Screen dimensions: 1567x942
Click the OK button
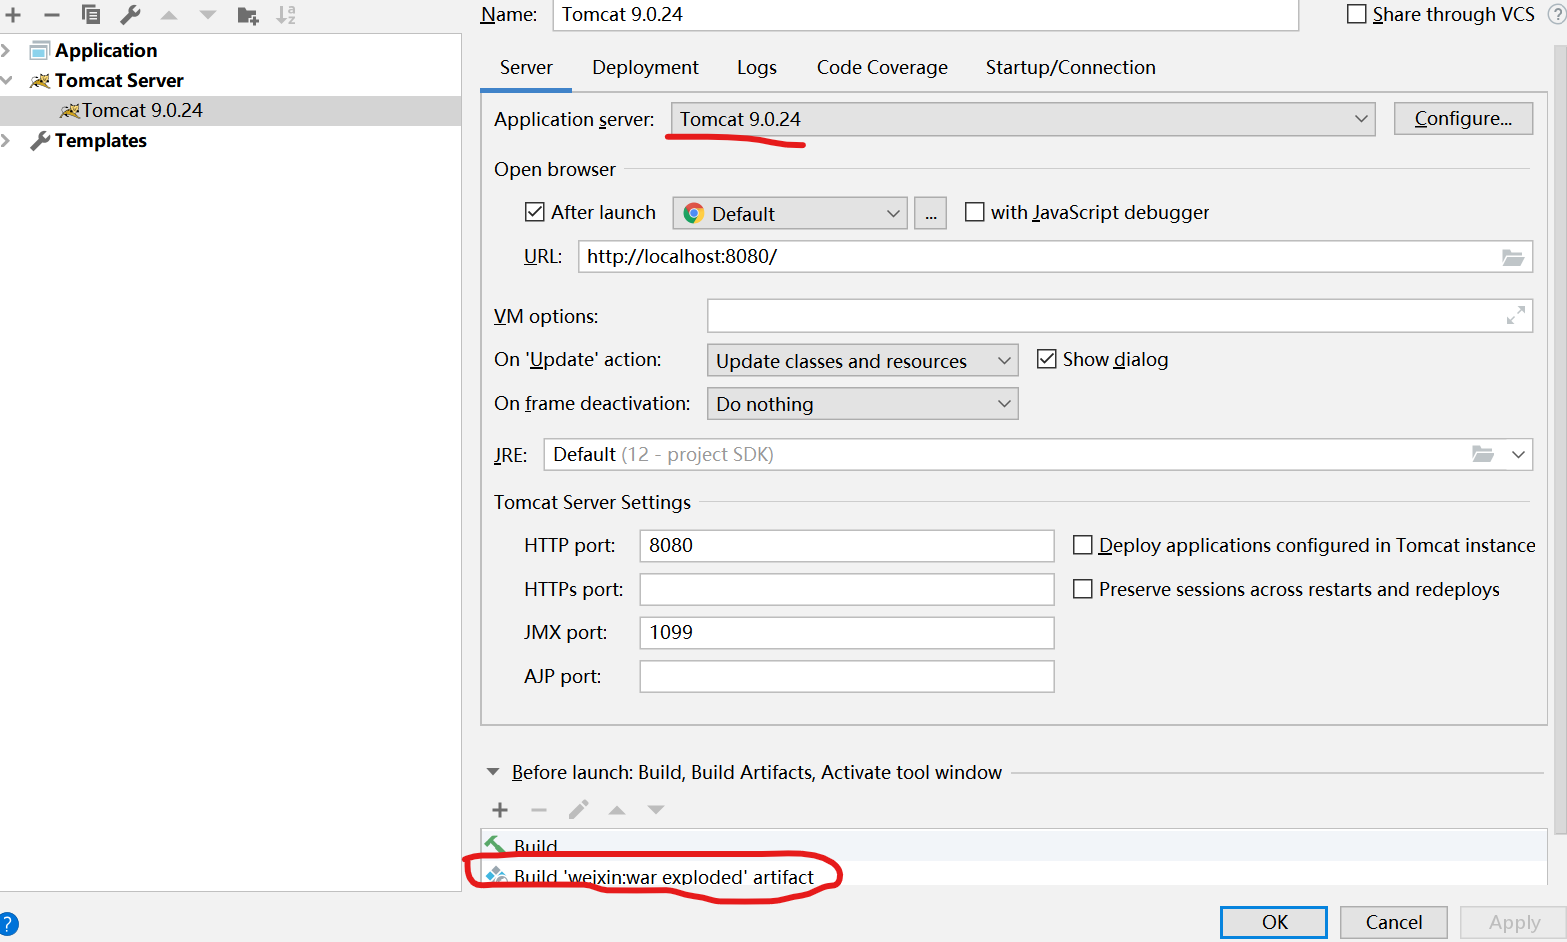pos(1274,922)
